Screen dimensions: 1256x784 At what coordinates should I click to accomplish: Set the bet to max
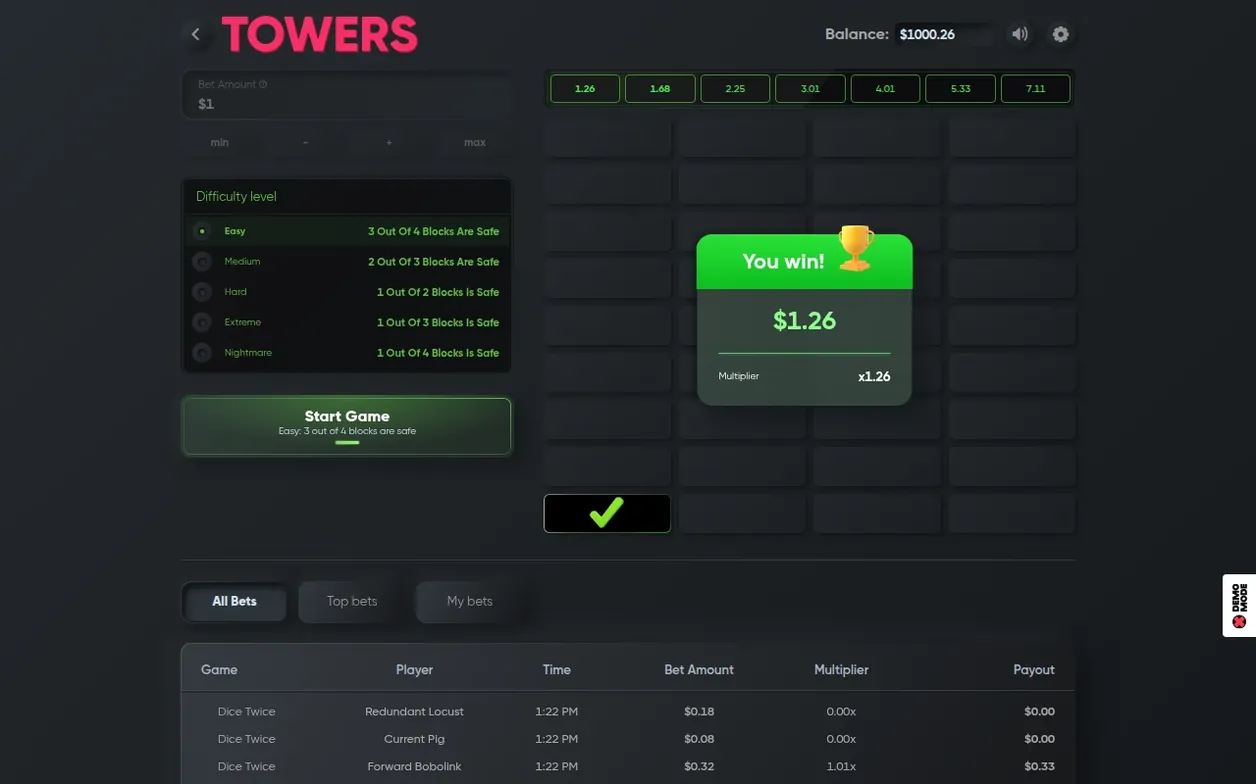coord(475,143)
